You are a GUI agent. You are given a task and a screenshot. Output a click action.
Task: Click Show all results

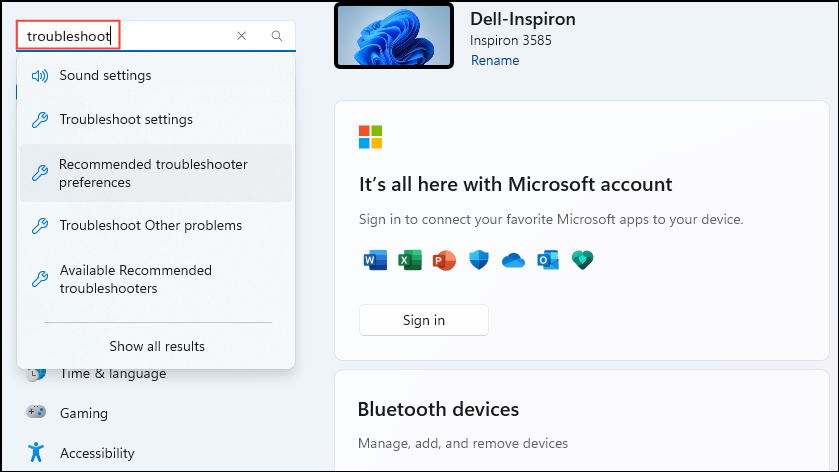point(157,346)
